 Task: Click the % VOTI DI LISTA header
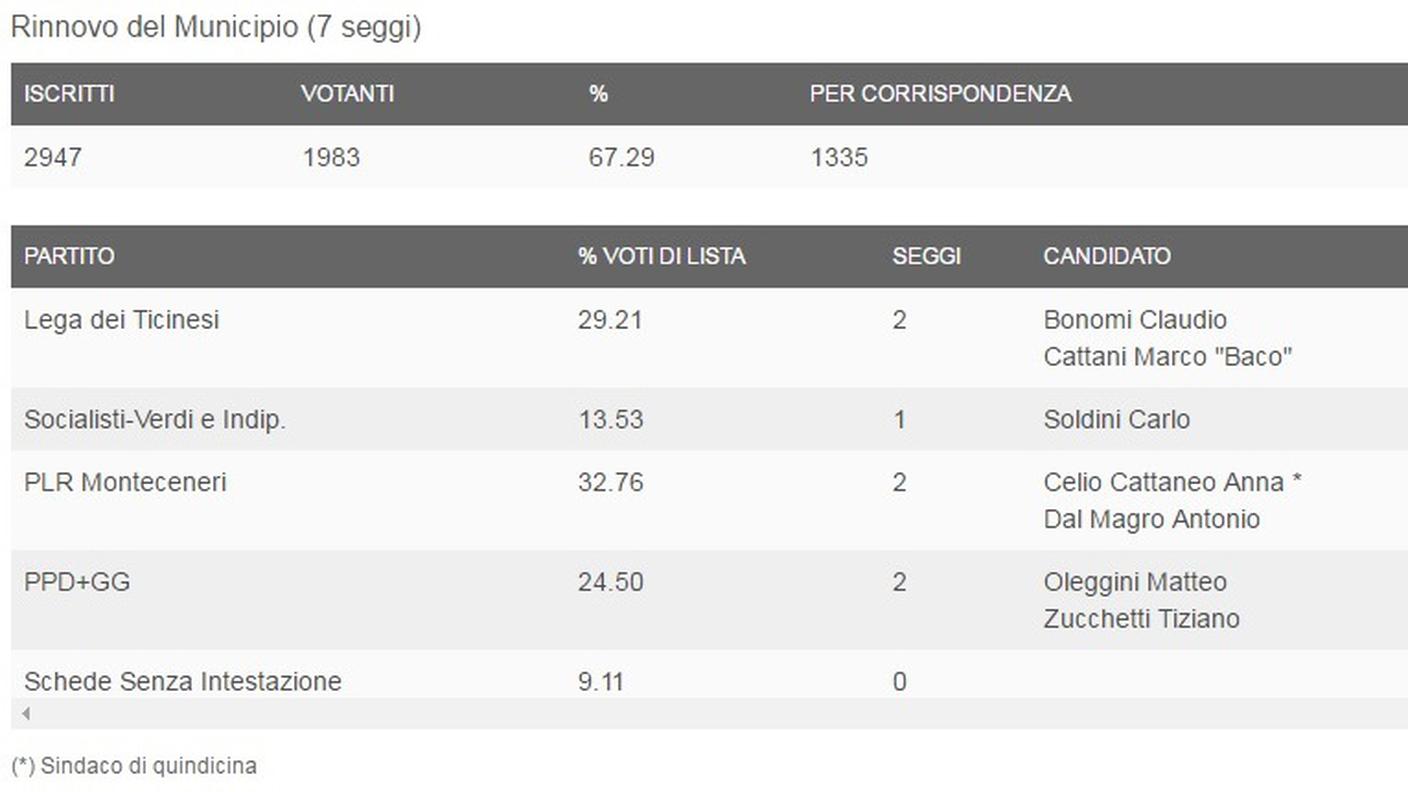[x=661, y=256]
